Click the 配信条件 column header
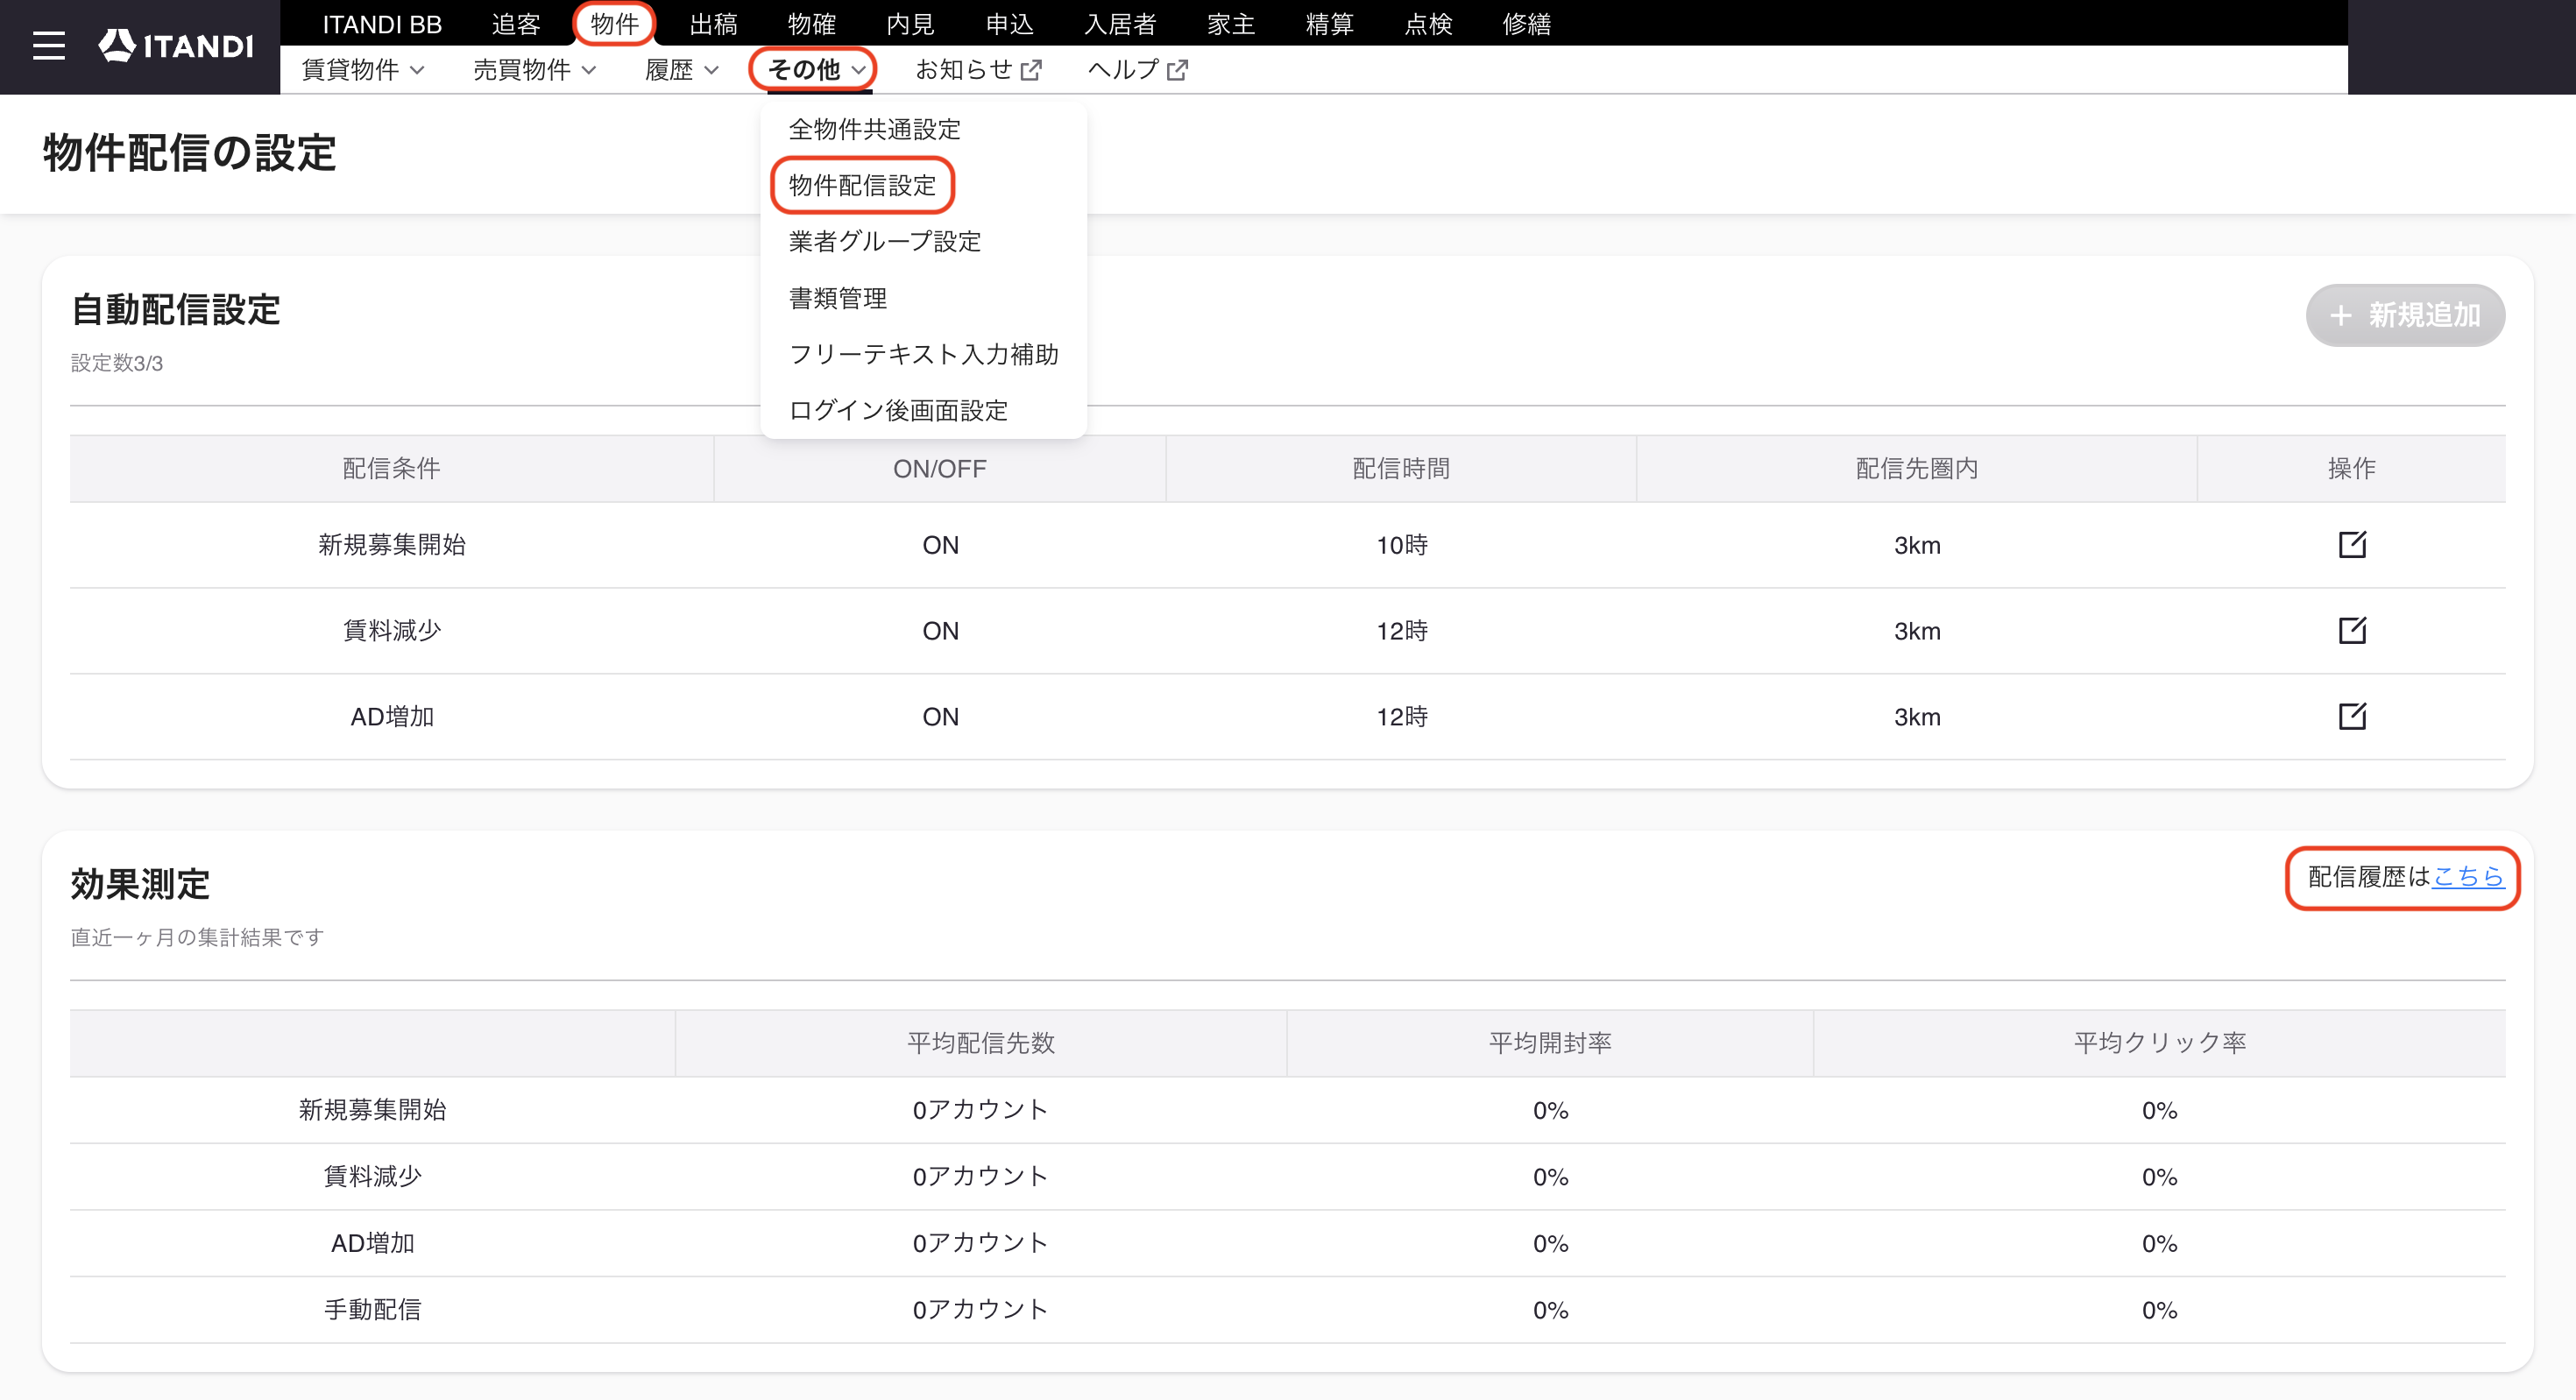This screenshot has width=2576, height=1400. click(x=392, y=468)
